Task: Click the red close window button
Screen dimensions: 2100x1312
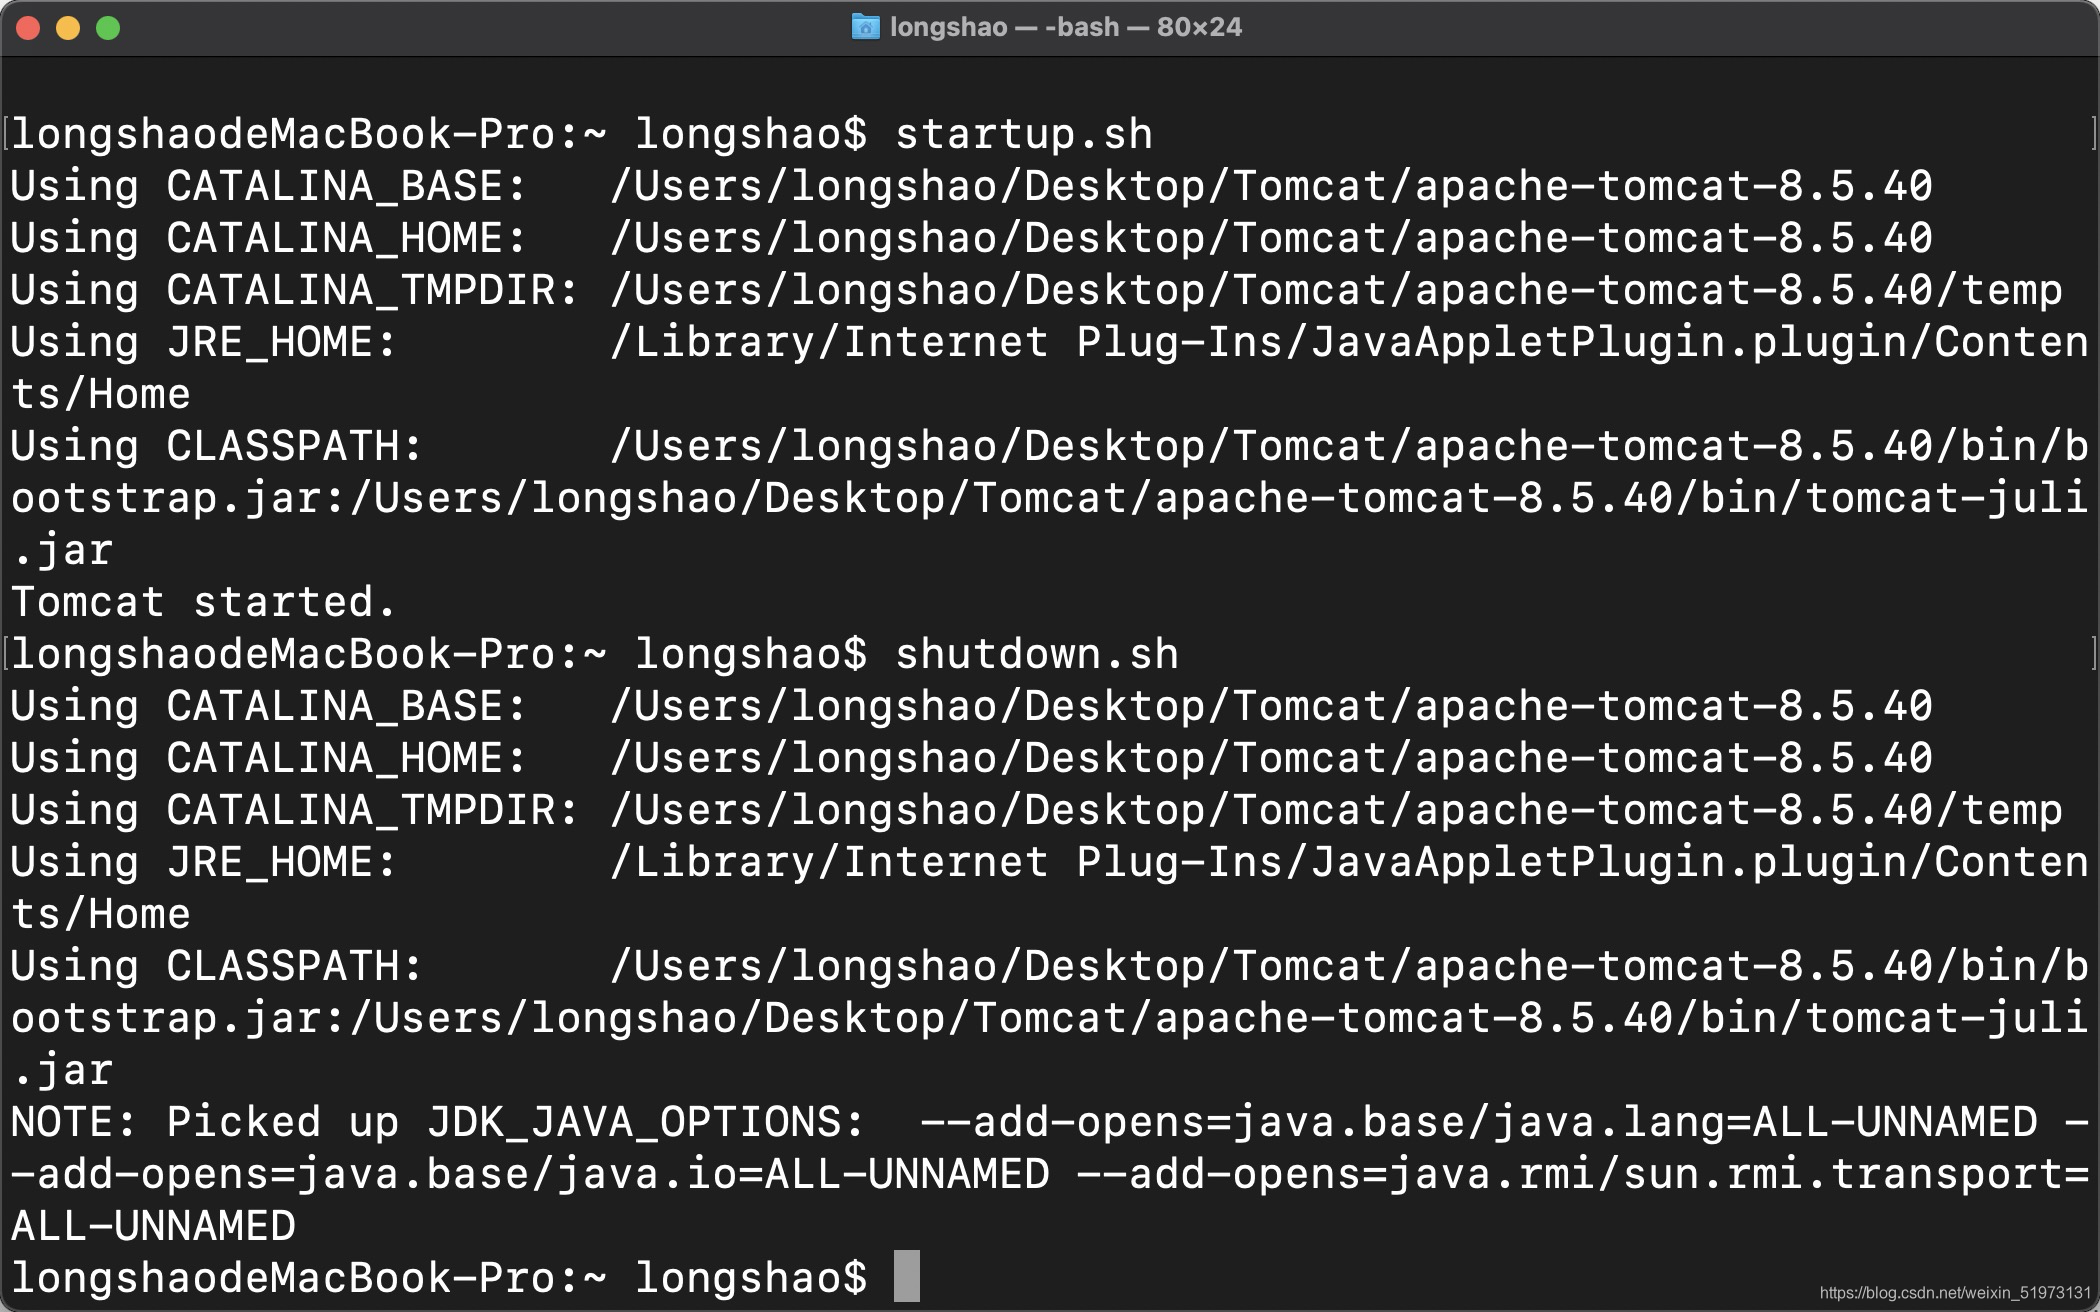Action: click(28, 28)
